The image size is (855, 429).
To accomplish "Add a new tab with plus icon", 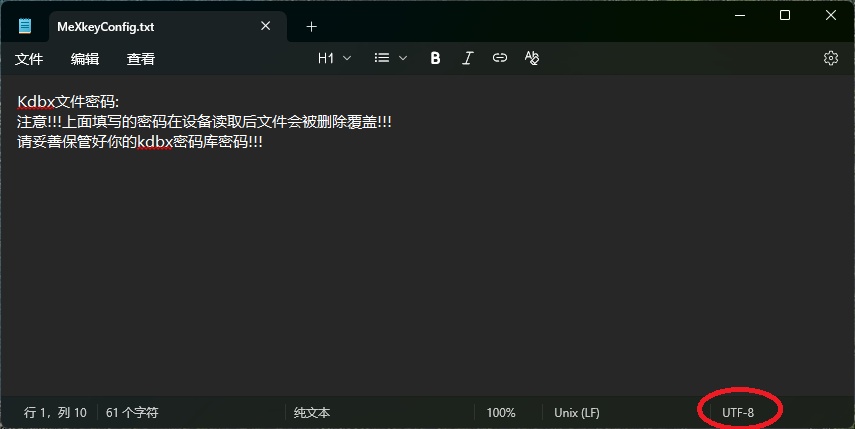I will (311, 26).
